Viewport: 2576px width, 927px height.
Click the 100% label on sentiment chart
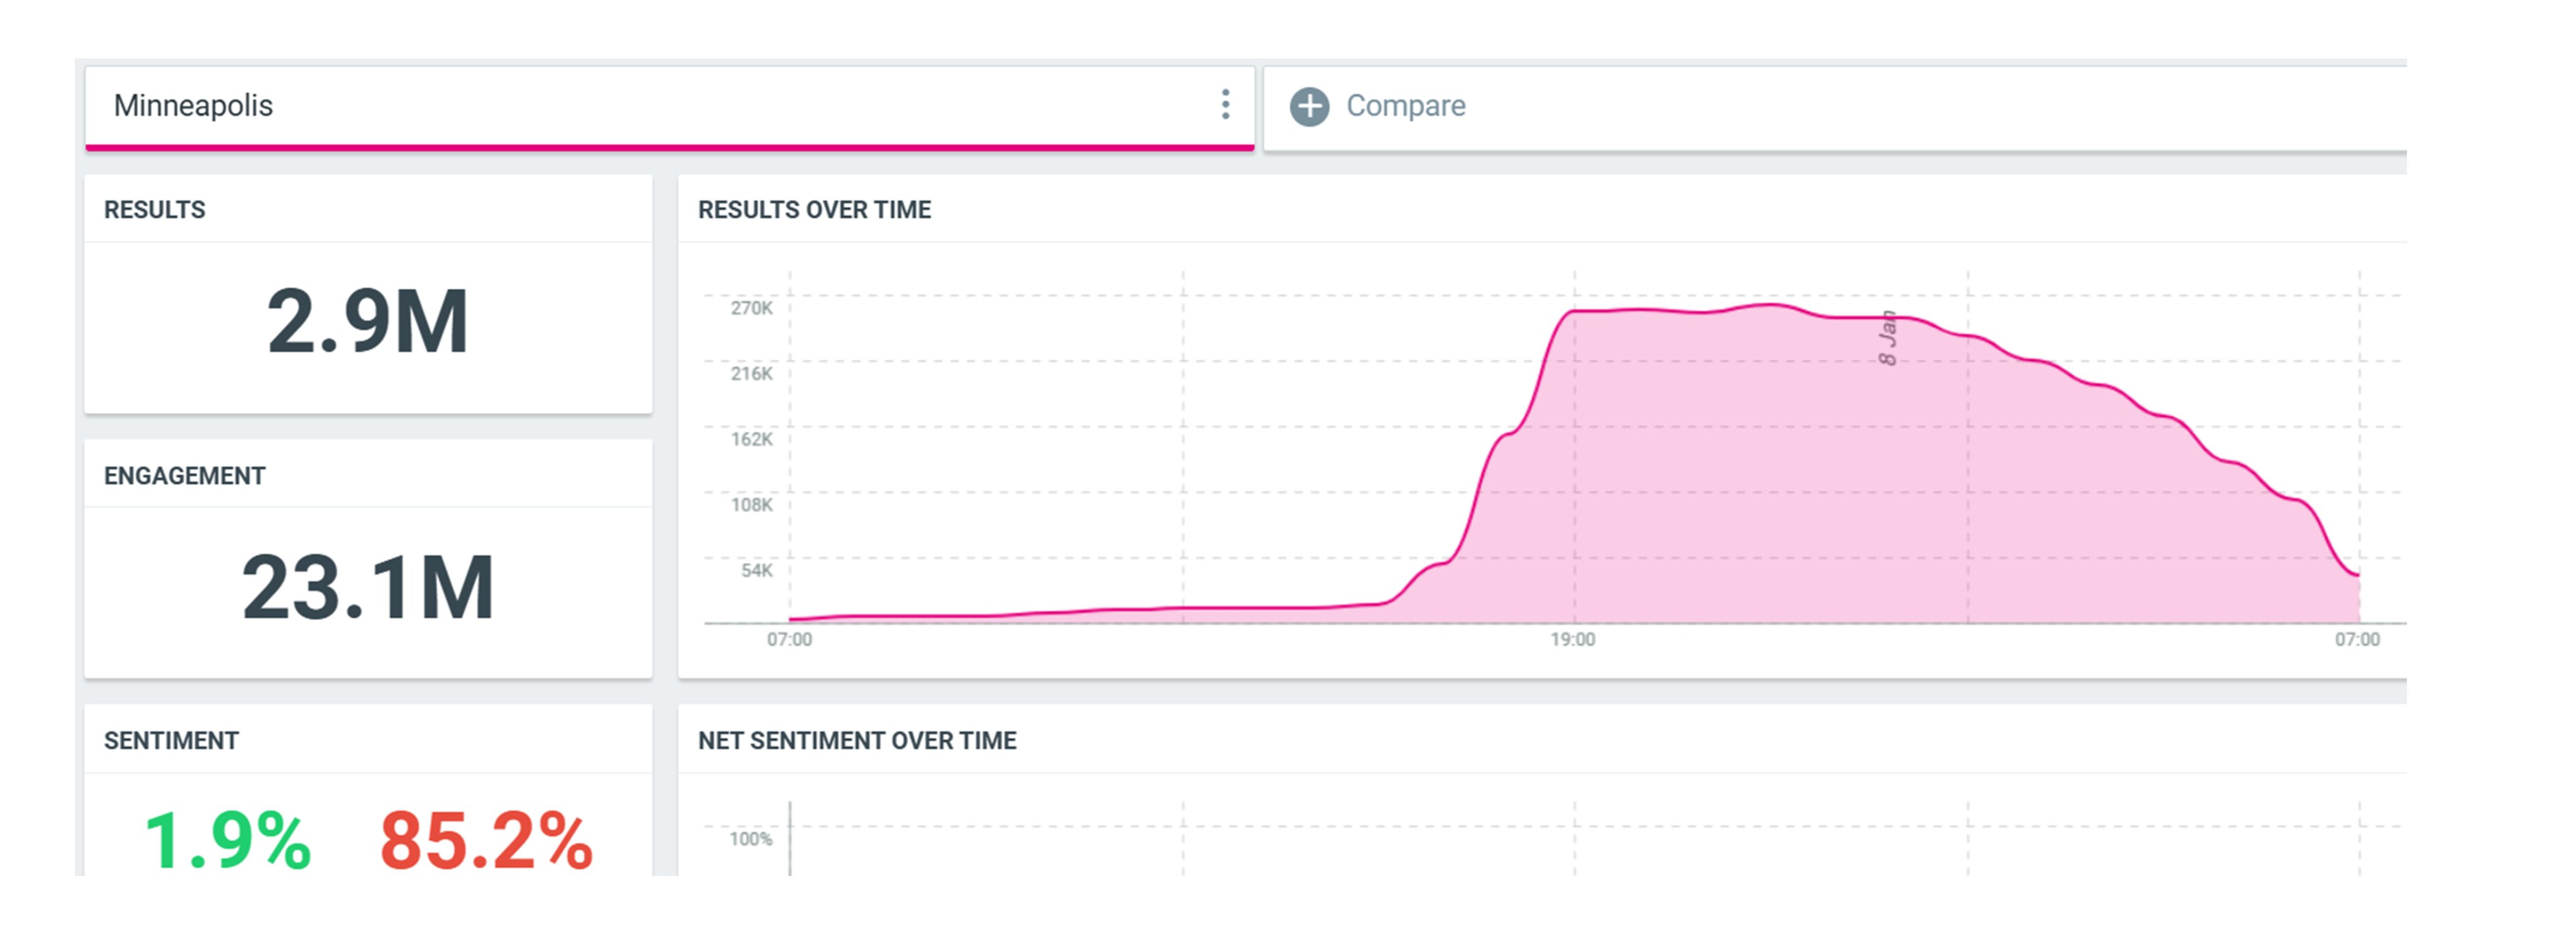tap(750, 839)
